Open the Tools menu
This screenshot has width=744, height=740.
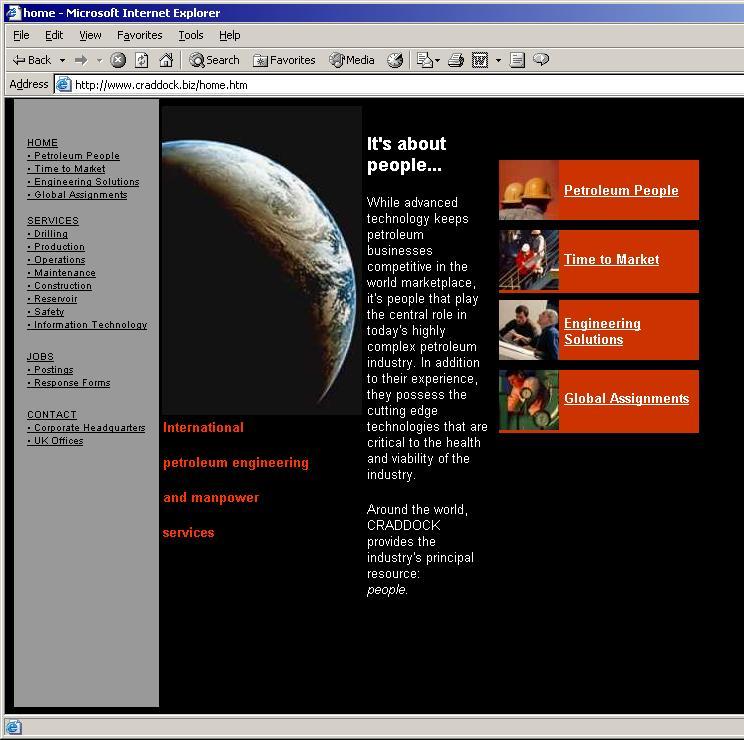191,35
